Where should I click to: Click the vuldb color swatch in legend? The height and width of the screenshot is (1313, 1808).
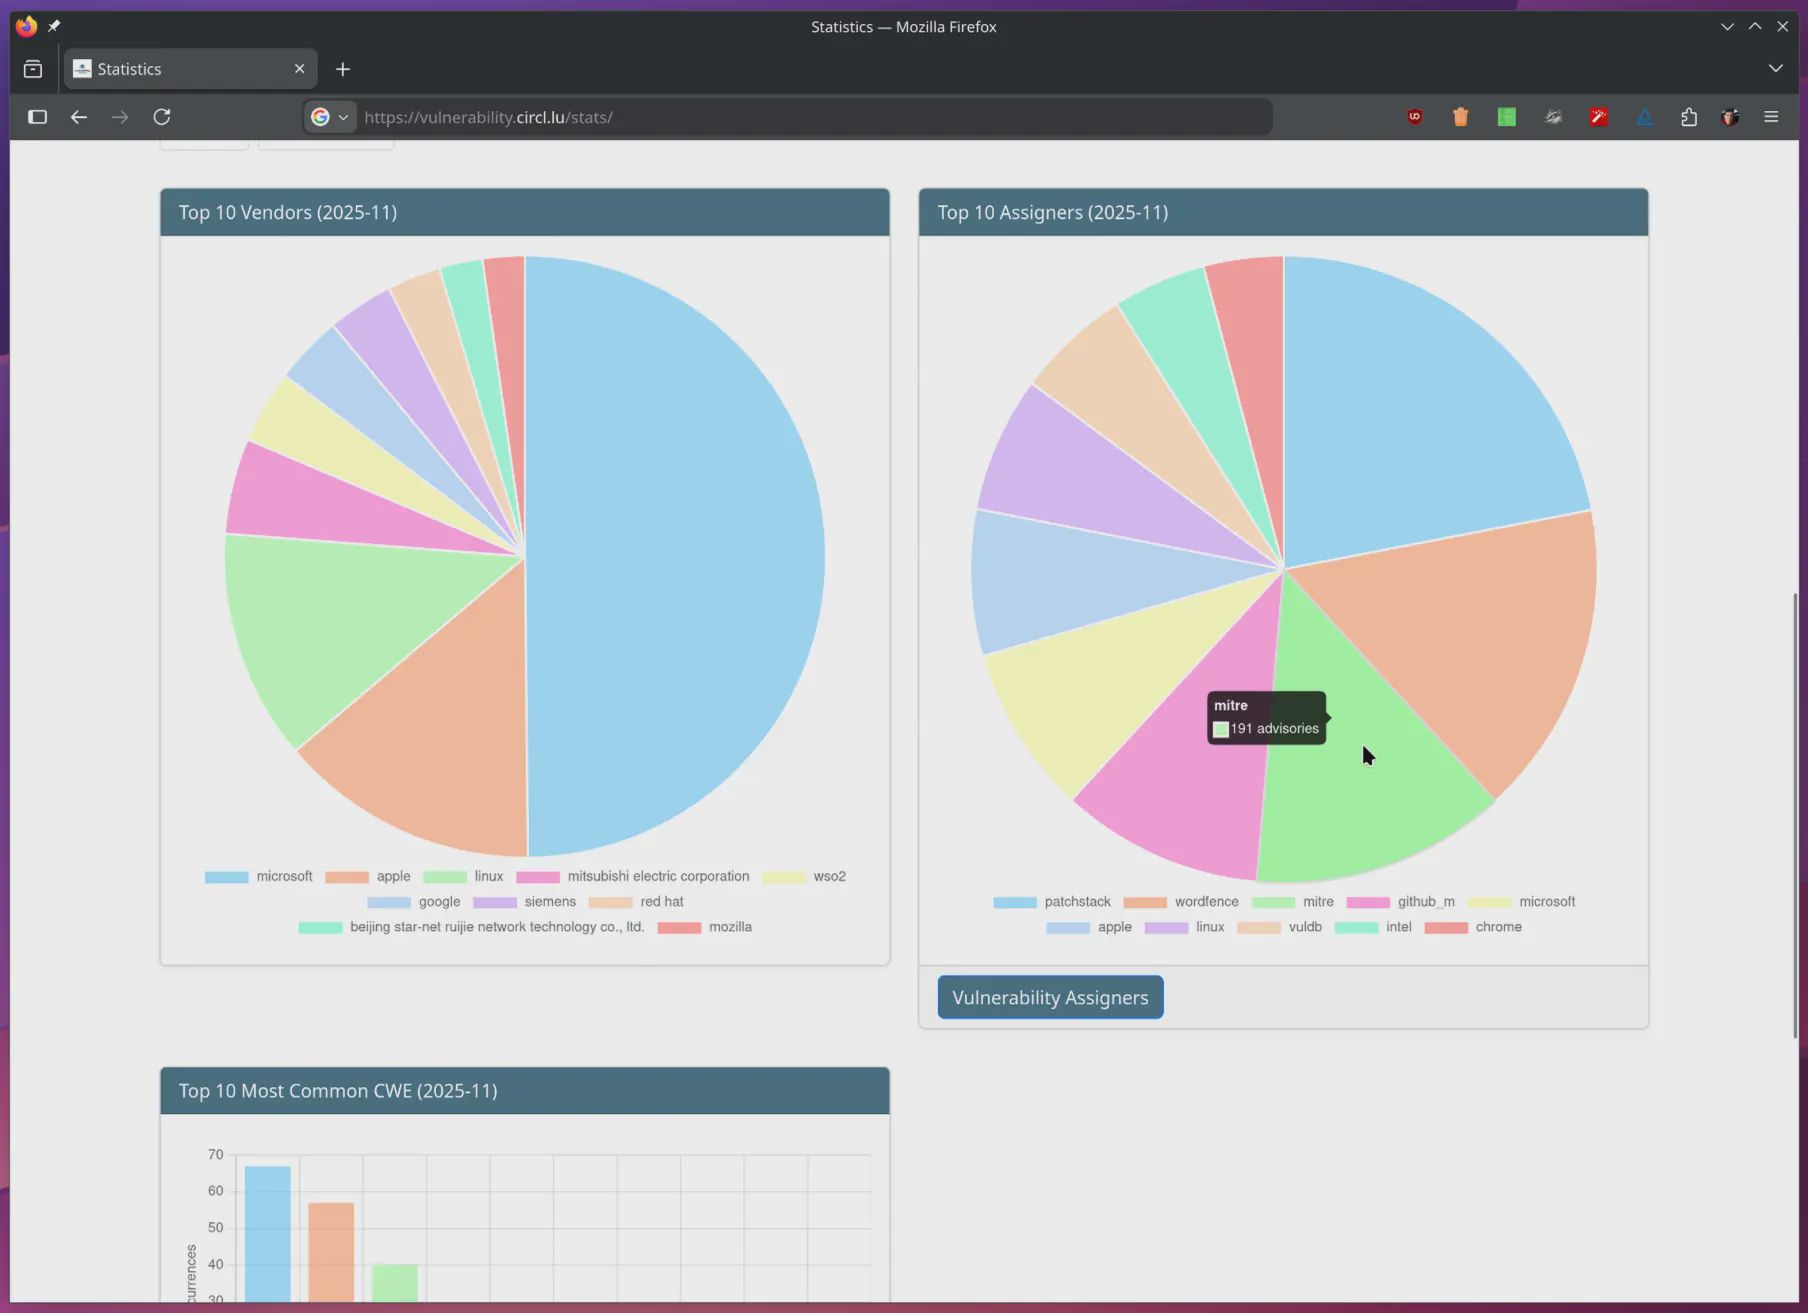pos(1258,928)
